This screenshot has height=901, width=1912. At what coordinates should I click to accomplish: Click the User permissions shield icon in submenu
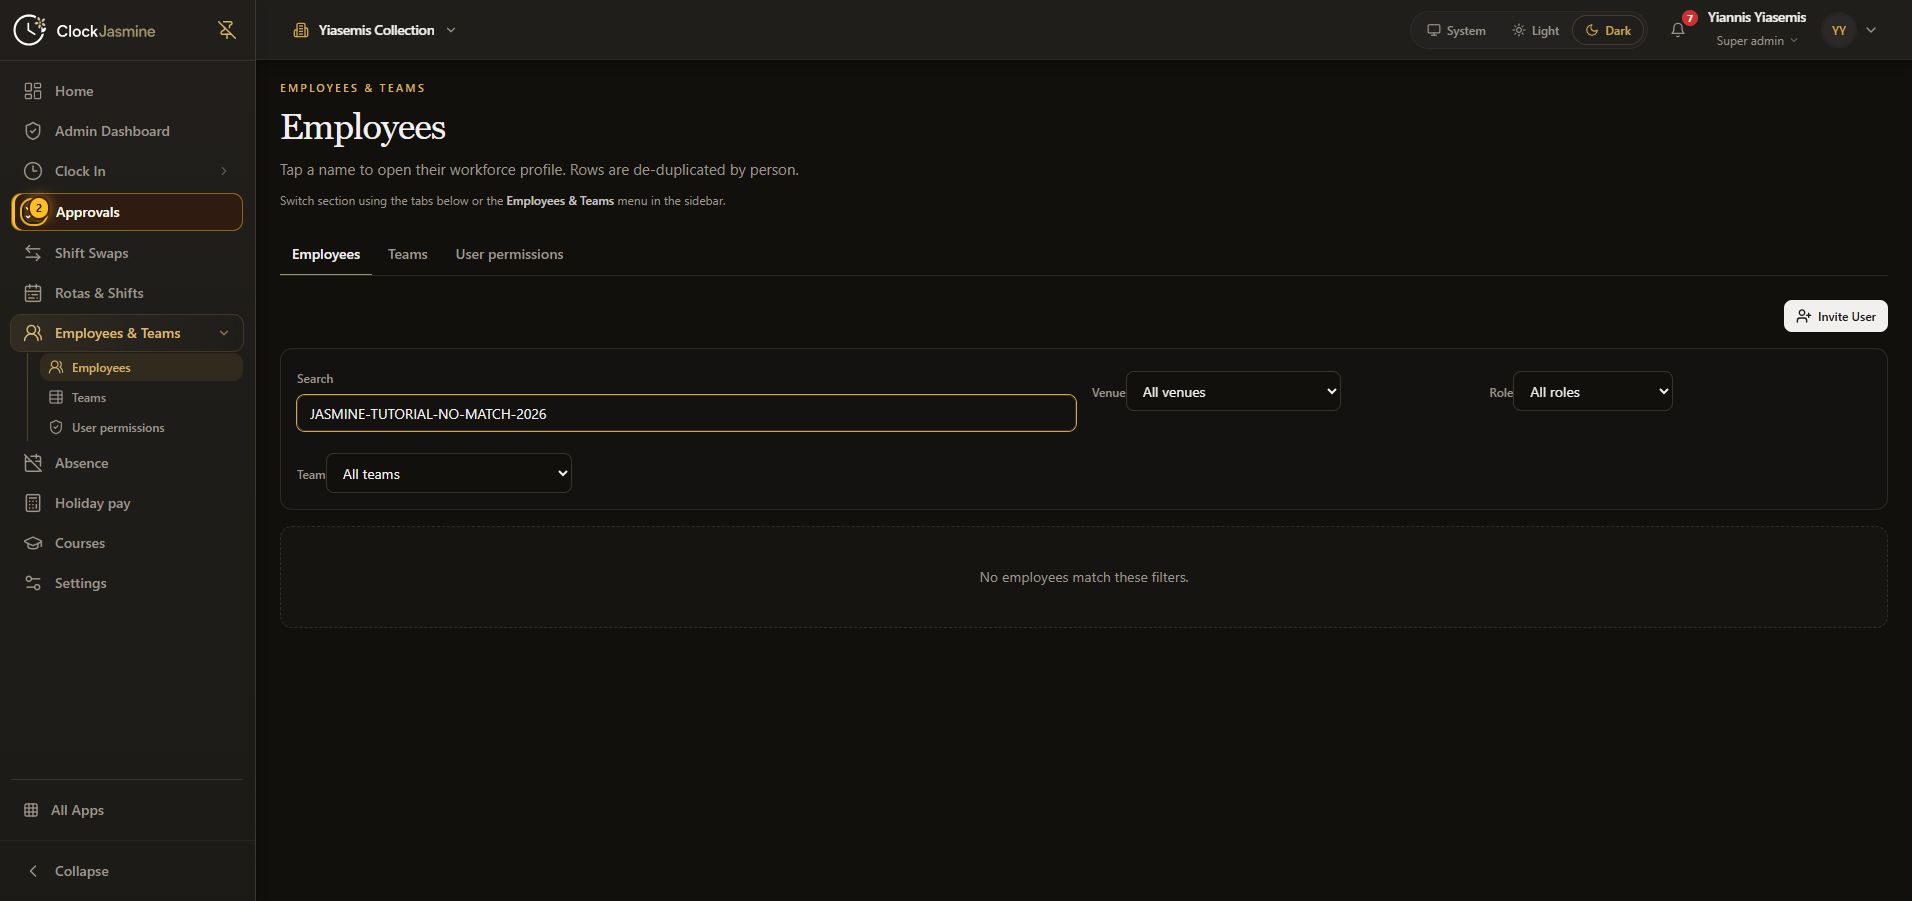56,428
